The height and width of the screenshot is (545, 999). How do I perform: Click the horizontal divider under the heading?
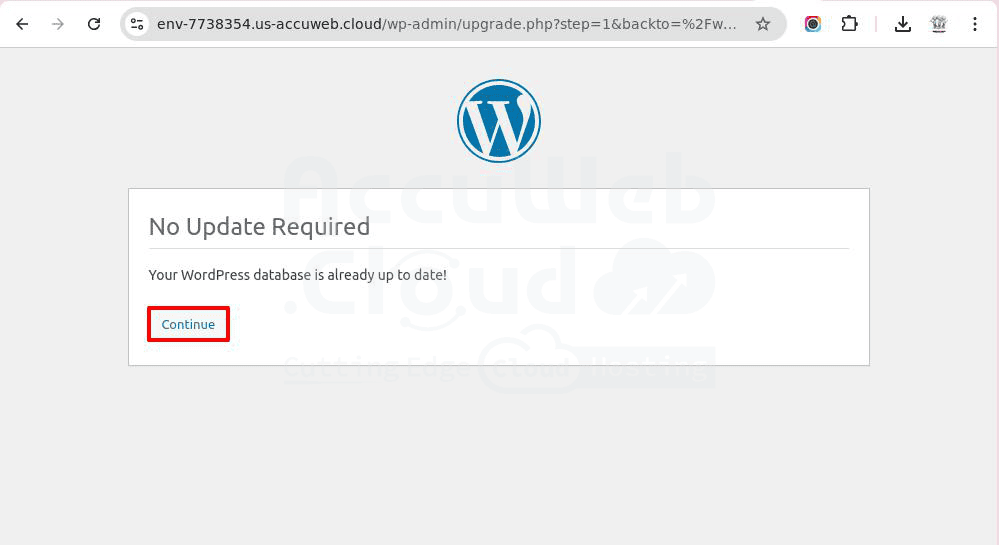pos(498,248)
